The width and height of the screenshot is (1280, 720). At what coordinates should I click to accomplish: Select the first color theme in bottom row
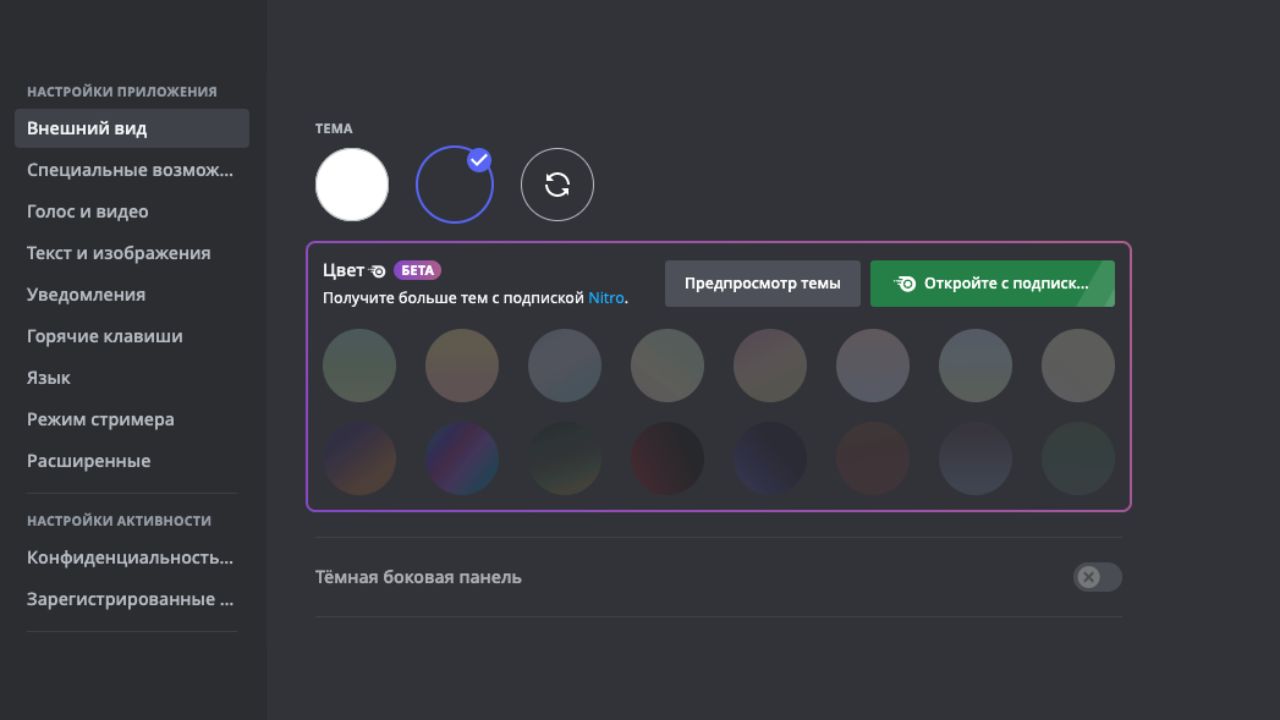359,458
